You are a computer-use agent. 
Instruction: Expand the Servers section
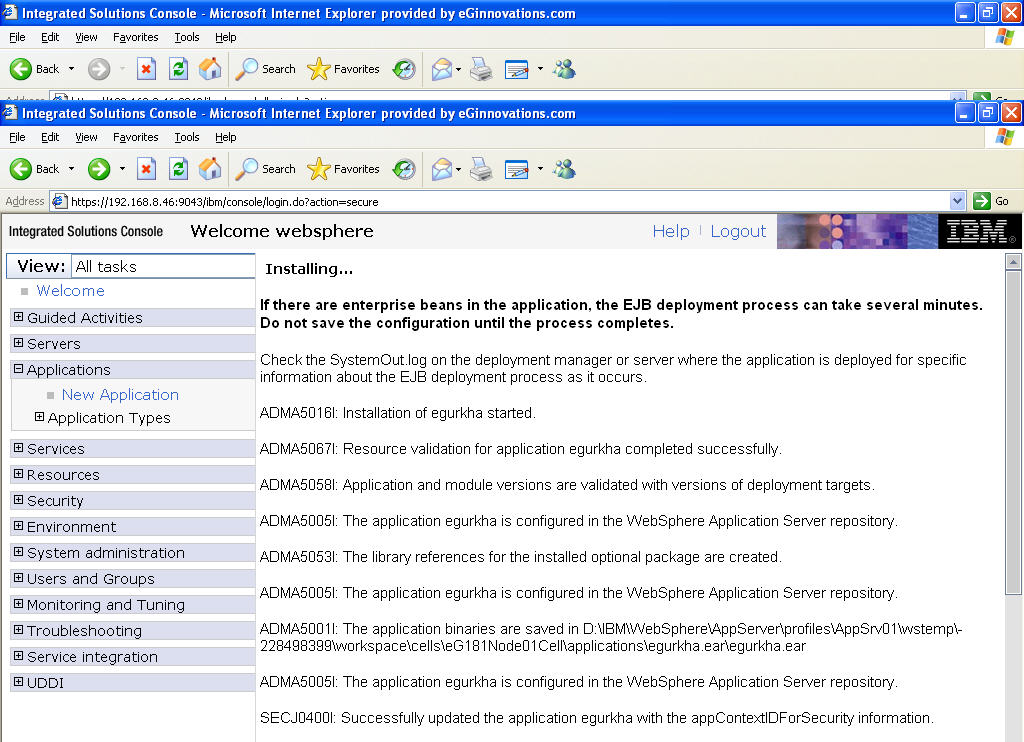pyautogui.click(x=18, y=343)
